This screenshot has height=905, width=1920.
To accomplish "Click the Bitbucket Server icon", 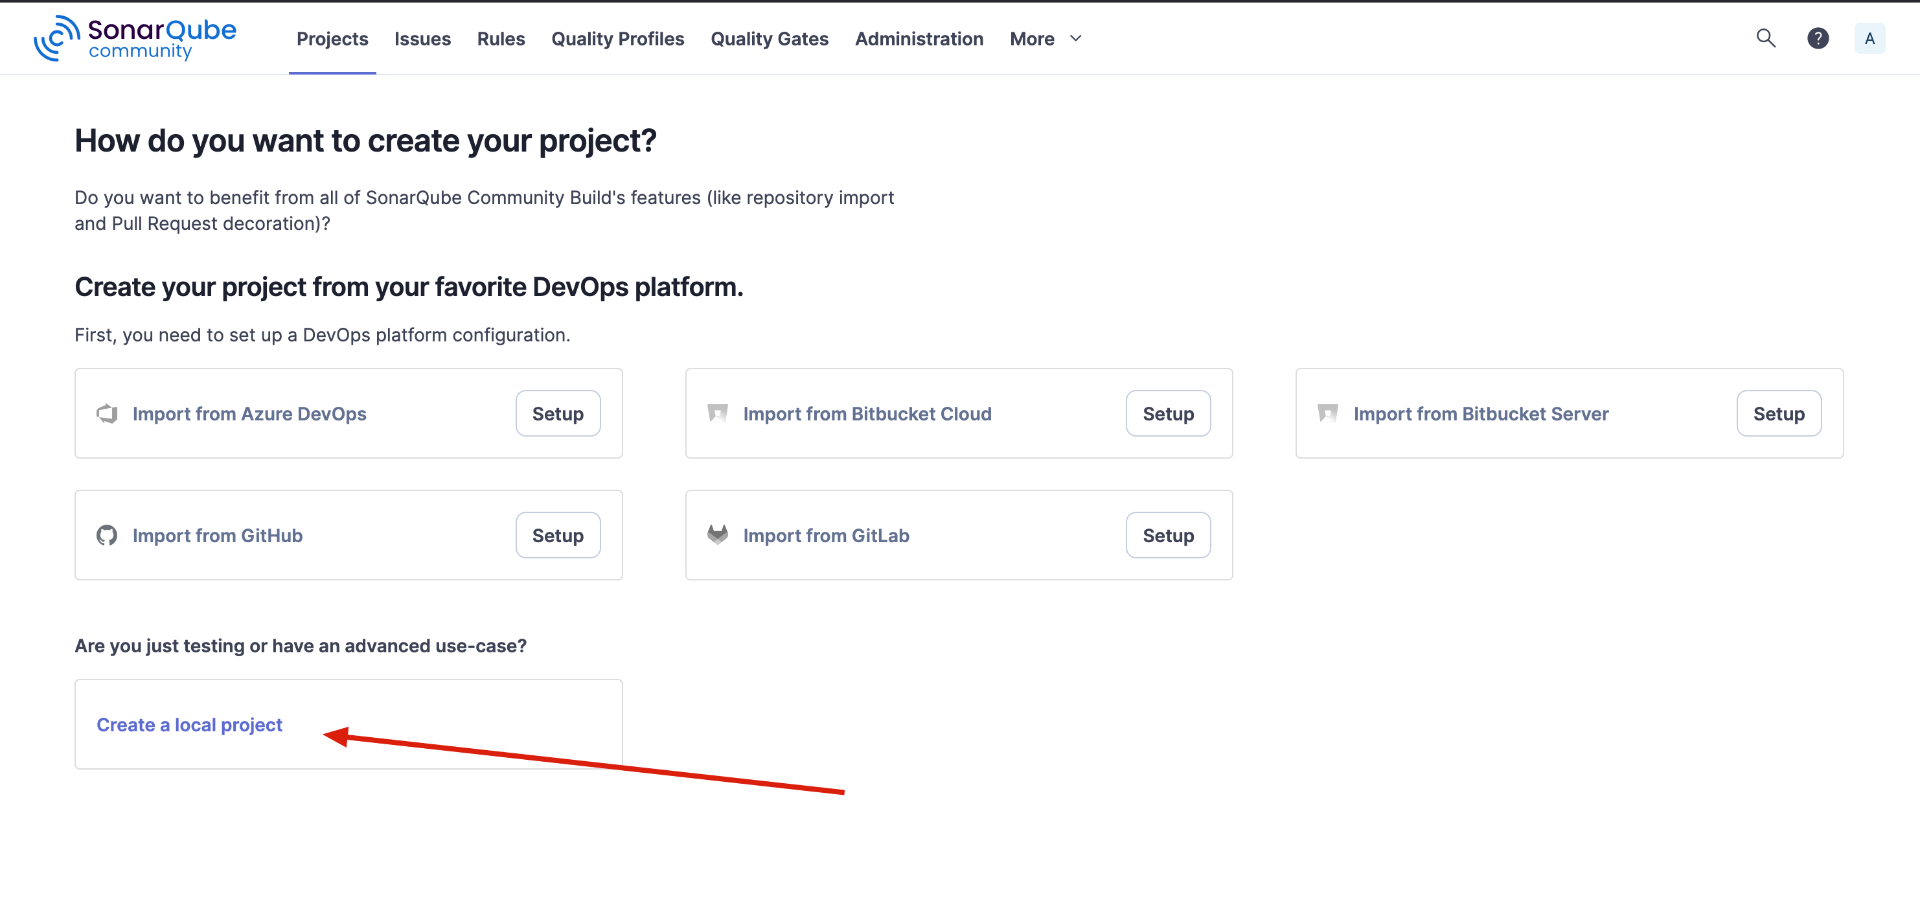I will [1328, 414].
